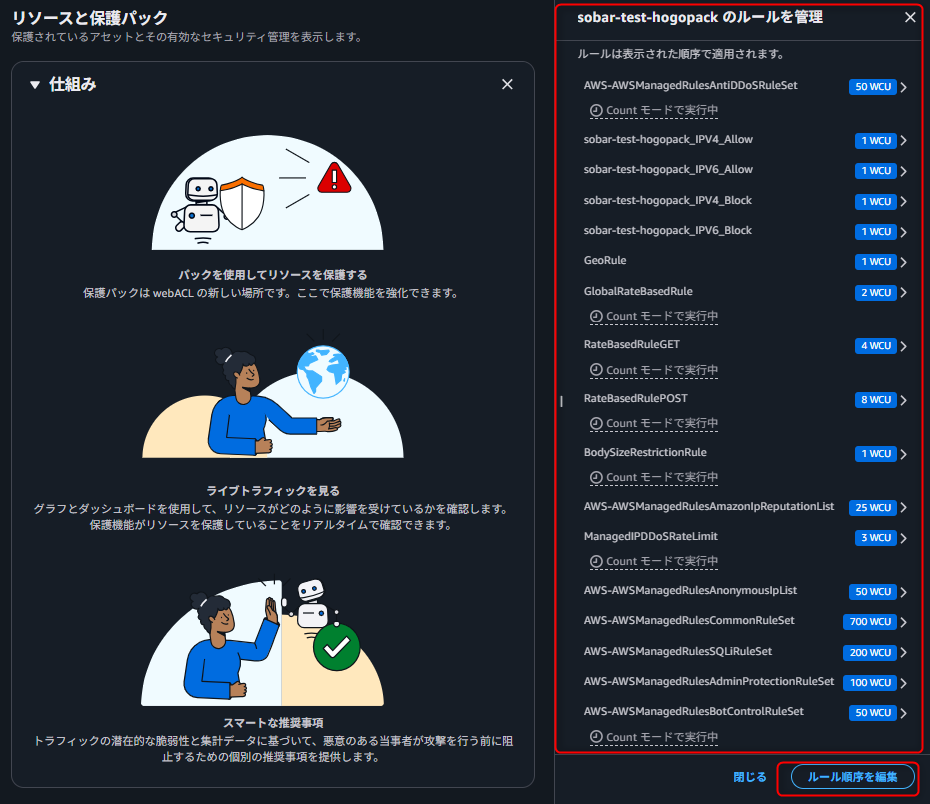
Task: Click GlobalRateBasedRule Count mode clock icon
Action: point(597,317)
